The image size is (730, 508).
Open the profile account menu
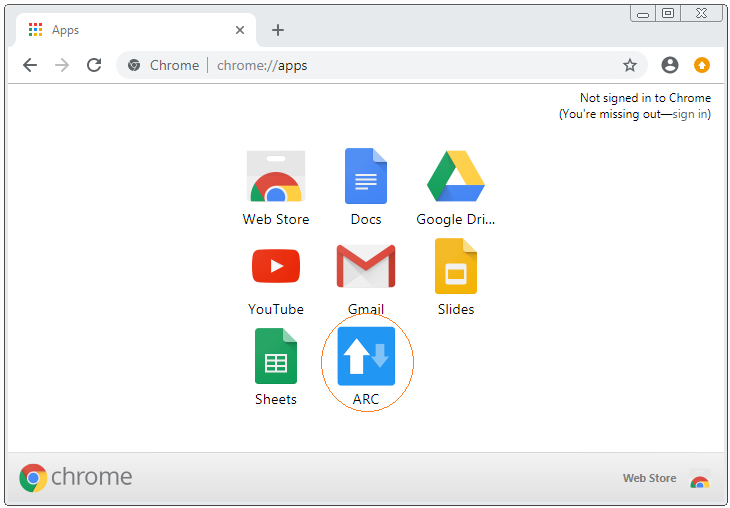[670, 65]
